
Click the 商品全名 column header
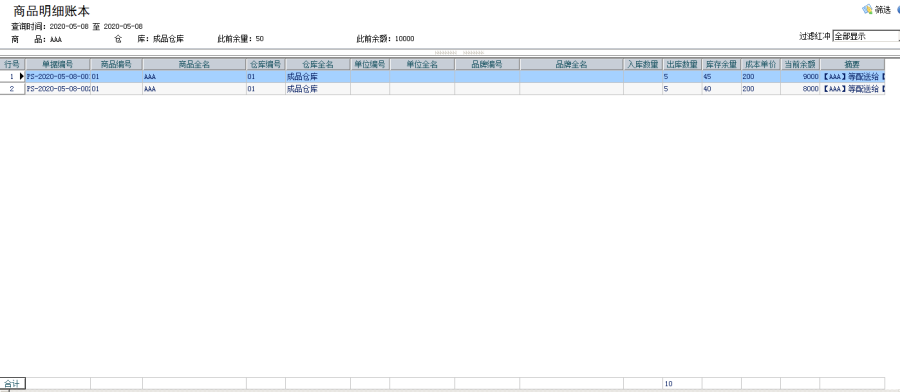pos(194,64)
